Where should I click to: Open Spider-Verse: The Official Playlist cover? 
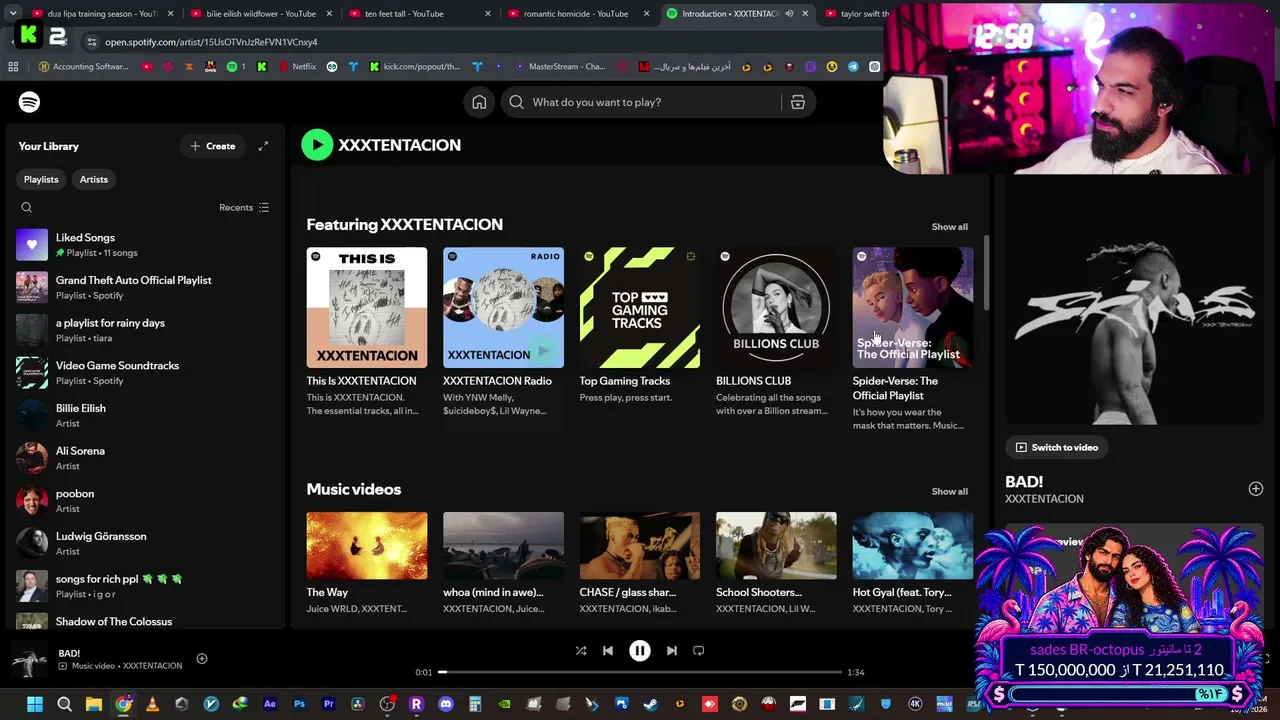913,308
